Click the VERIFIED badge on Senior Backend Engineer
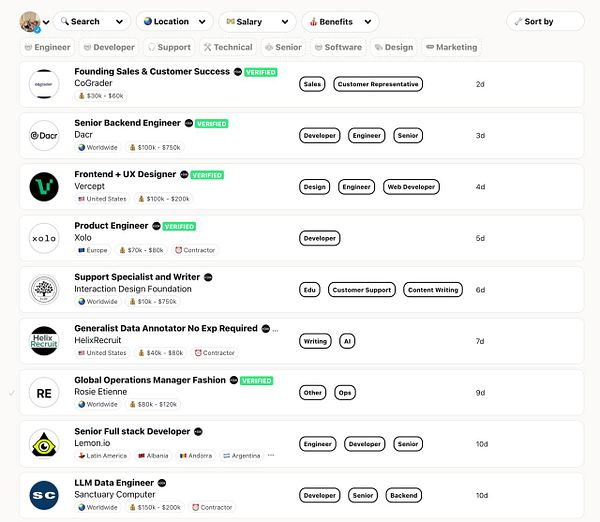This screenshot has height=522, width=600. 212,124
